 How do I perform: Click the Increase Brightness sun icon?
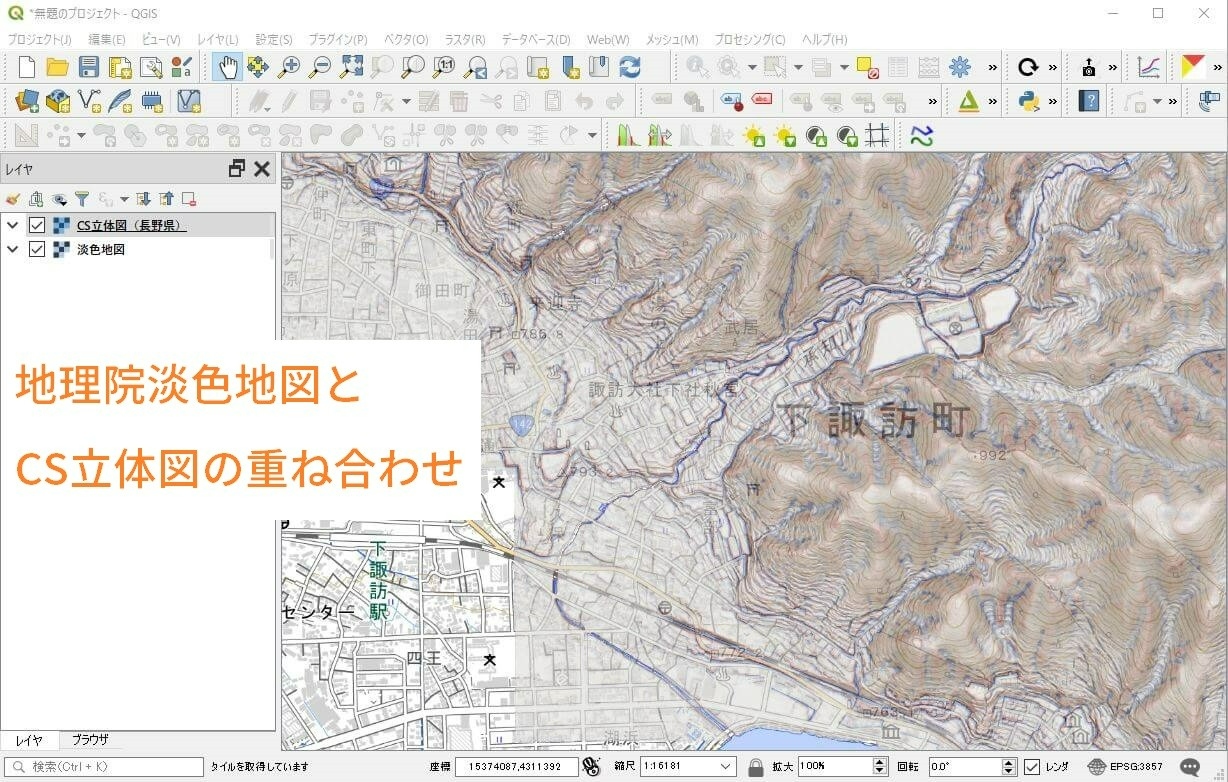753,135
